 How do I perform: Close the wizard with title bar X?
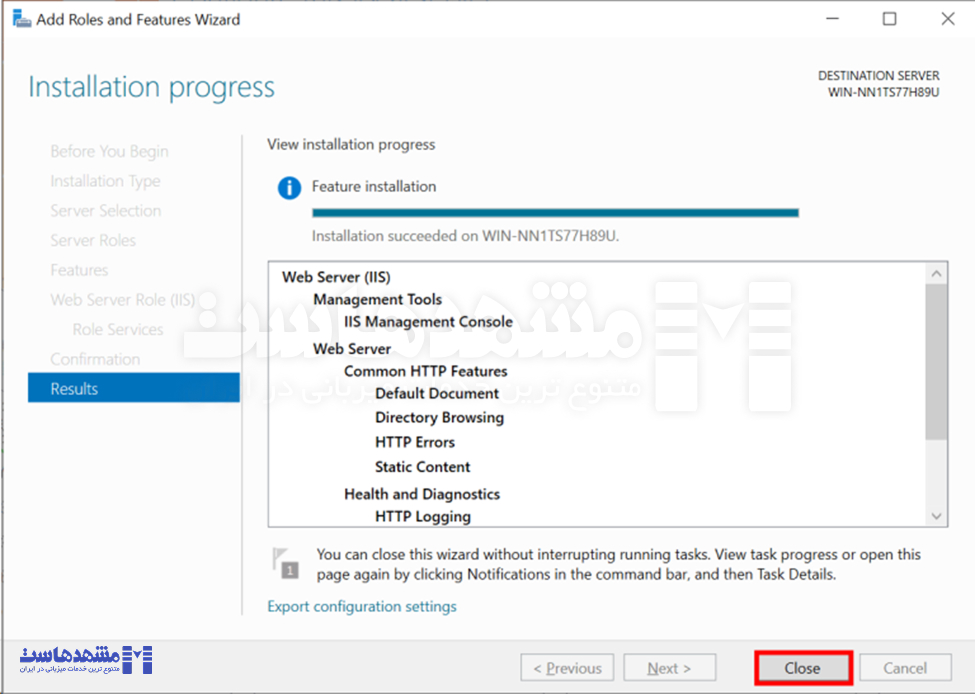[x=948, y=19]
